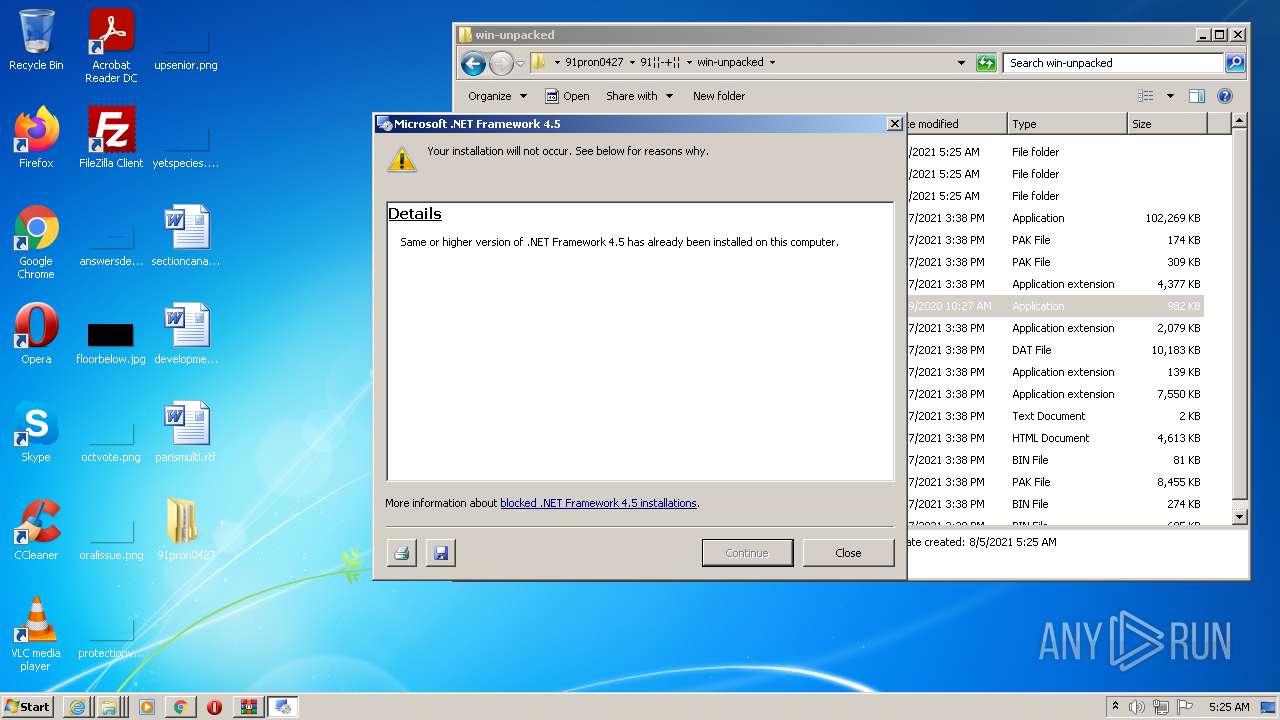Expand the view options dropdown arrow

(x=1170, y=96)
